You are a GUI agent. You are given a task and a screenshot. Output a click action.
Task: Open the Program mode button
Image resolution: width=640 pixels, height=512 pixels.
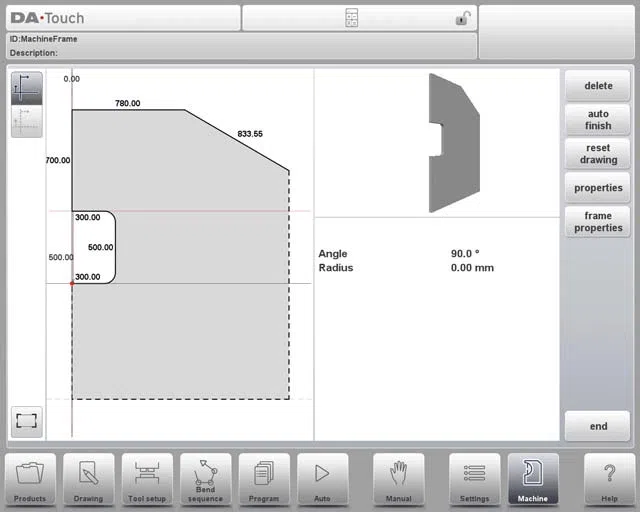click(264, 479)
